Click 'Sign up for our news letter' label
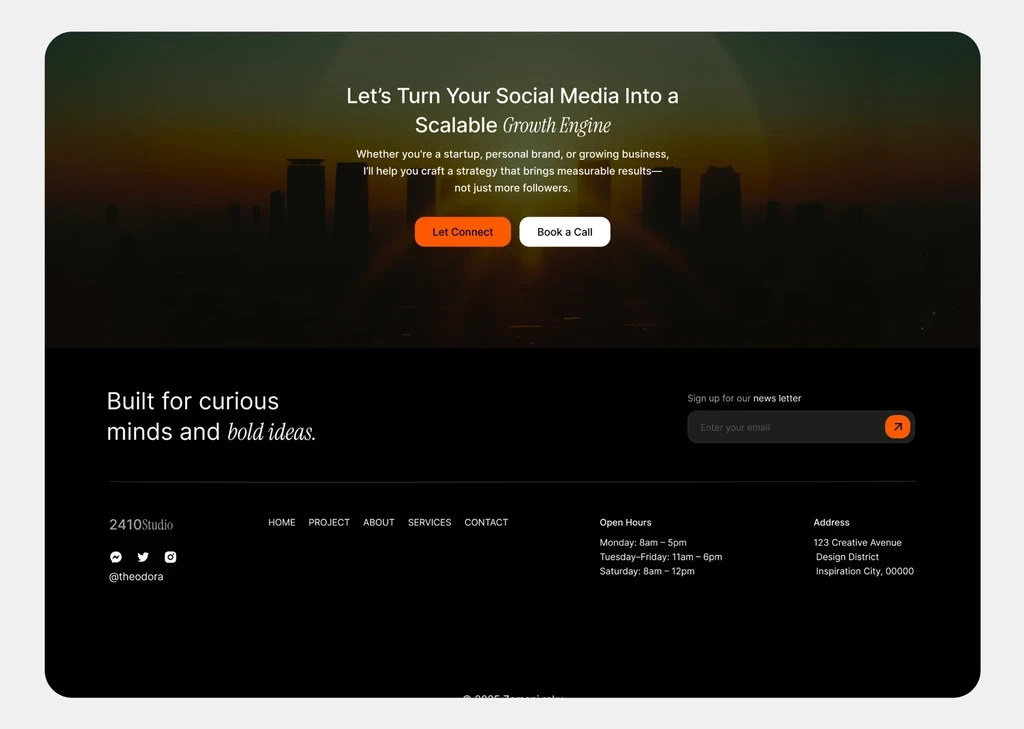Viewport: 1024px width, 729px height. click(744, 398)
